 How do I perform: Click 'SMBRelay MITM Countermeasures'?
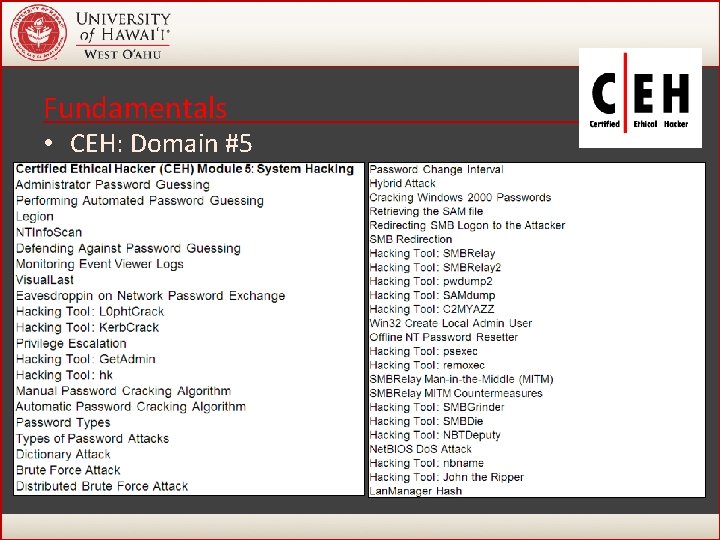[456, 394]
